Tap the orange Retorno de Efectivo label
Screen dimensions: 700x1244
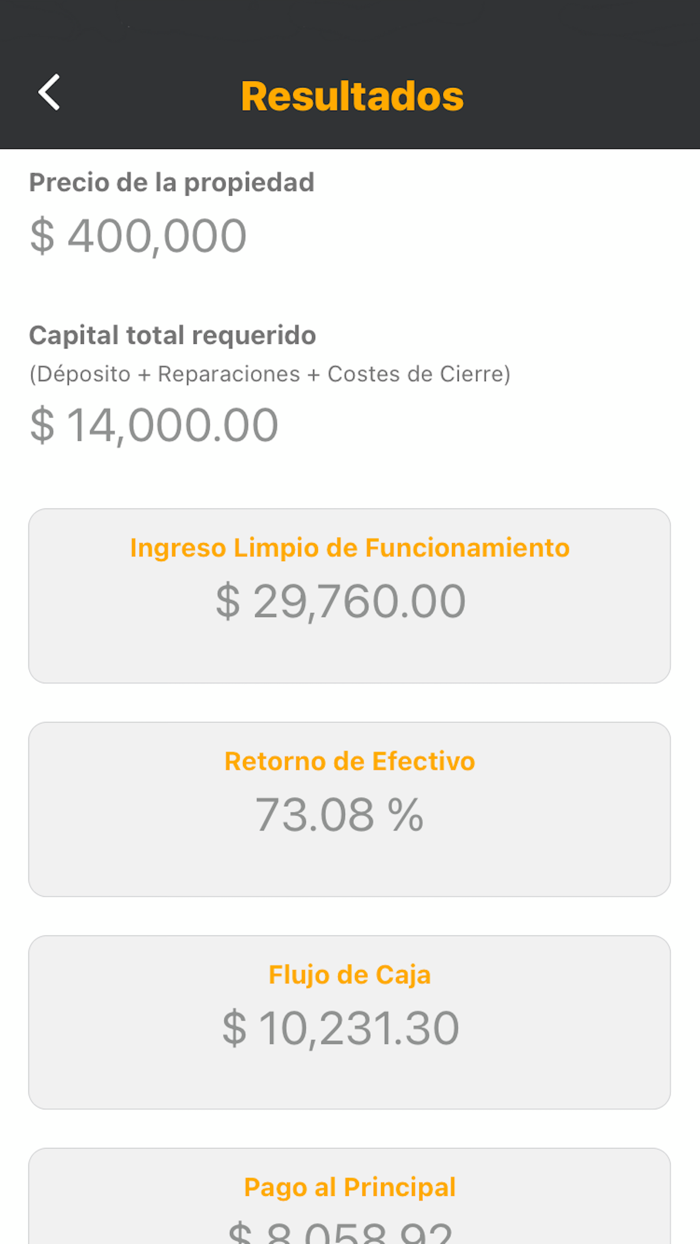coord(349,761)
